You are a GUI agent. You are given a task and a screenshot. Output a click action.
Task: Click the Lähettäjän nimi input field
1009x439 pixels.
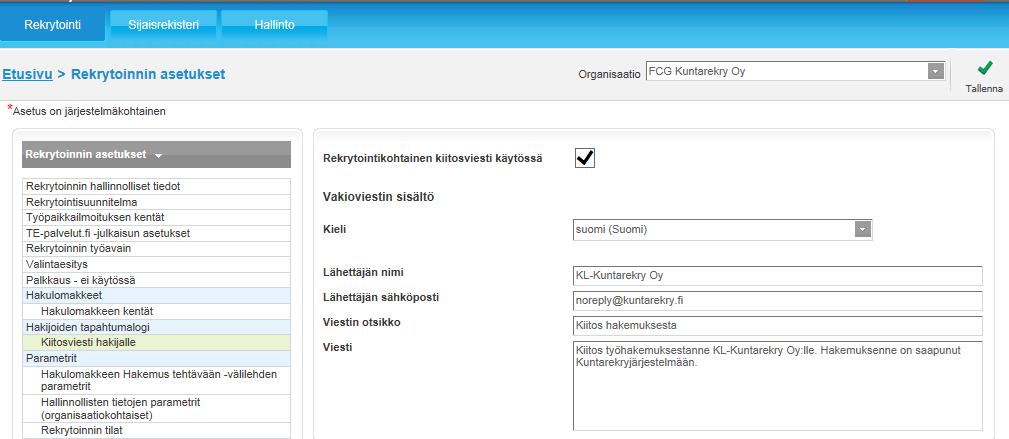777,276
